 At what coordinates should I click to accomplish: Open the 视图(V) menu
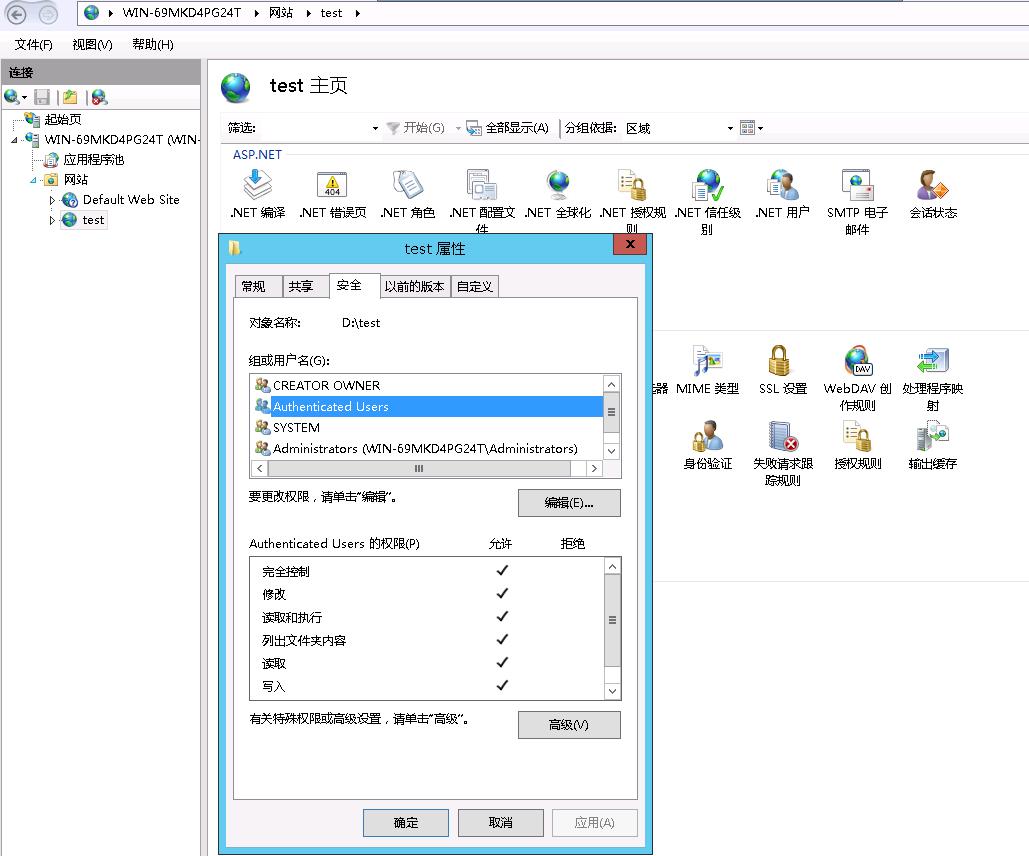[x=90, y=44]
